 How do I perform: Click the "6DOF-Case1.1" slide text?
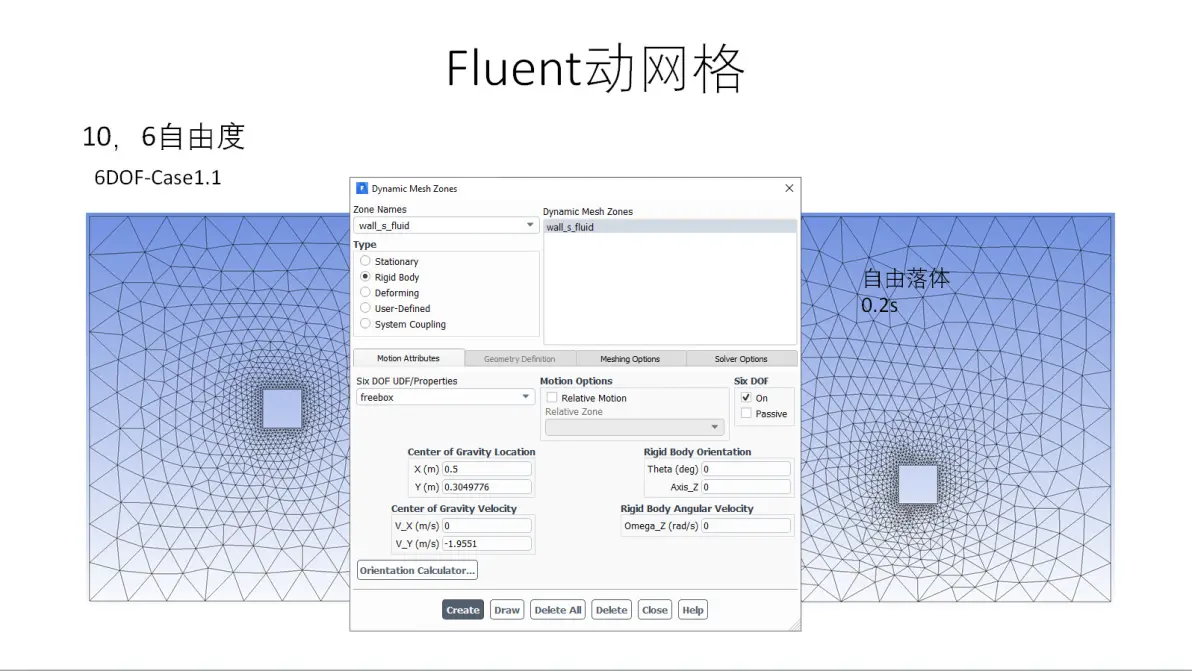point(158,178)
